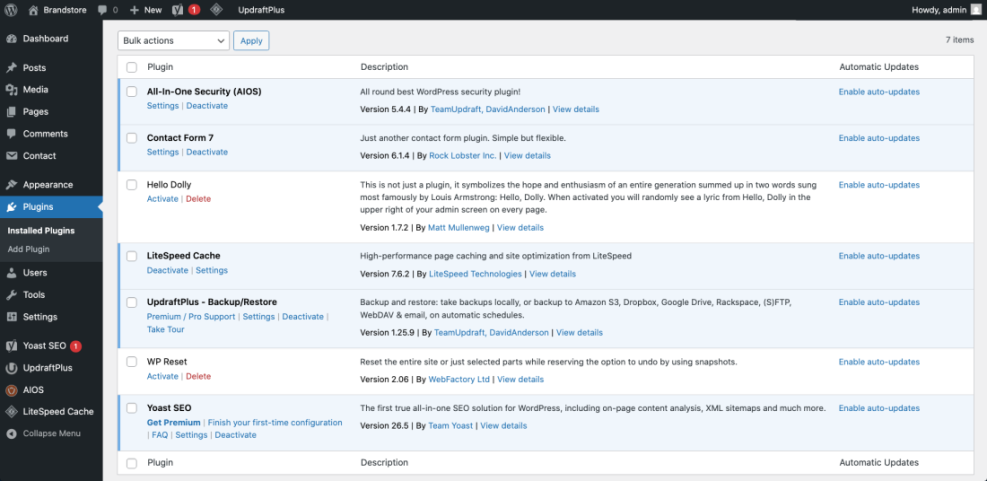
Task: Click the plus New icon in admin bar
Action: pos(134,10)
